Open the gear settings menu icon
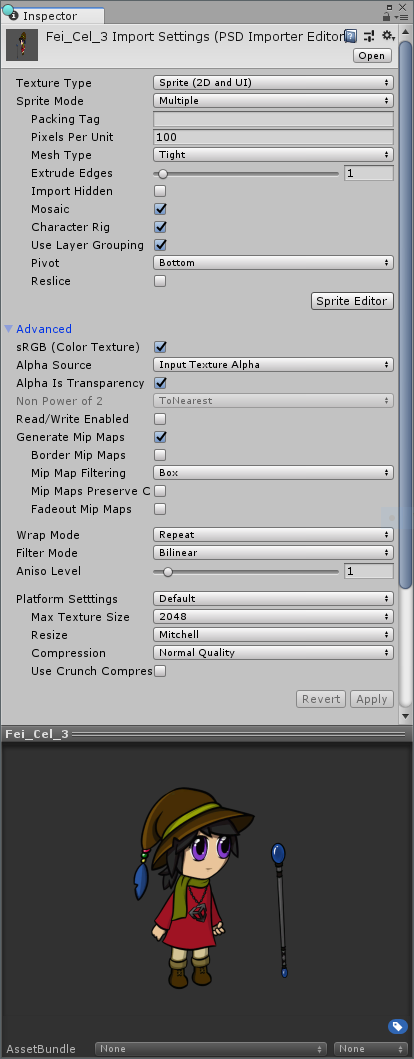The image size is (414, 1059). point(388,36)
